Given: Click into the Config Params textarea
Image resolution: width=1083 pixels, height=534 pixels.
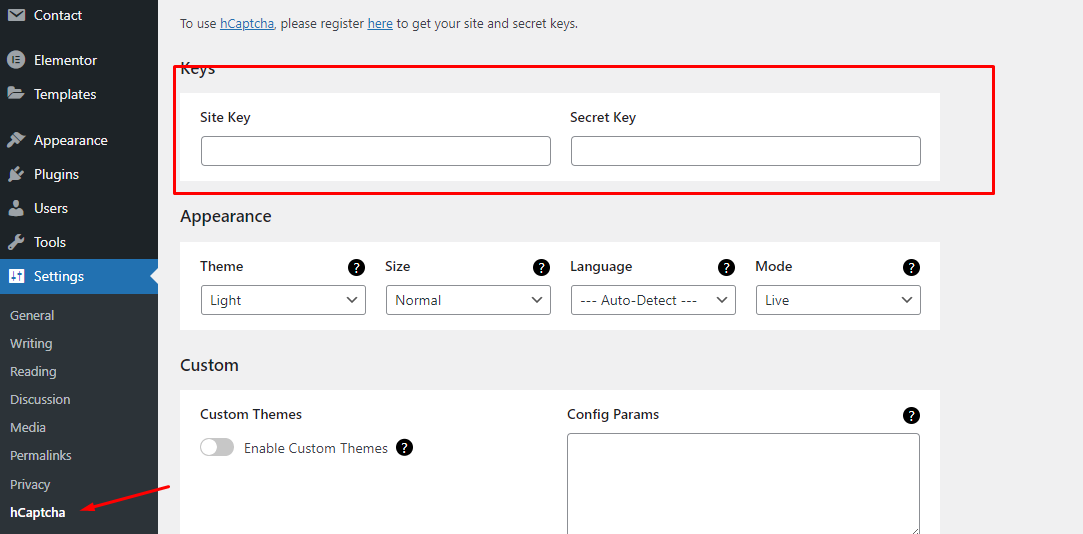Looking at the screenshot, I should tap(743, 484).
